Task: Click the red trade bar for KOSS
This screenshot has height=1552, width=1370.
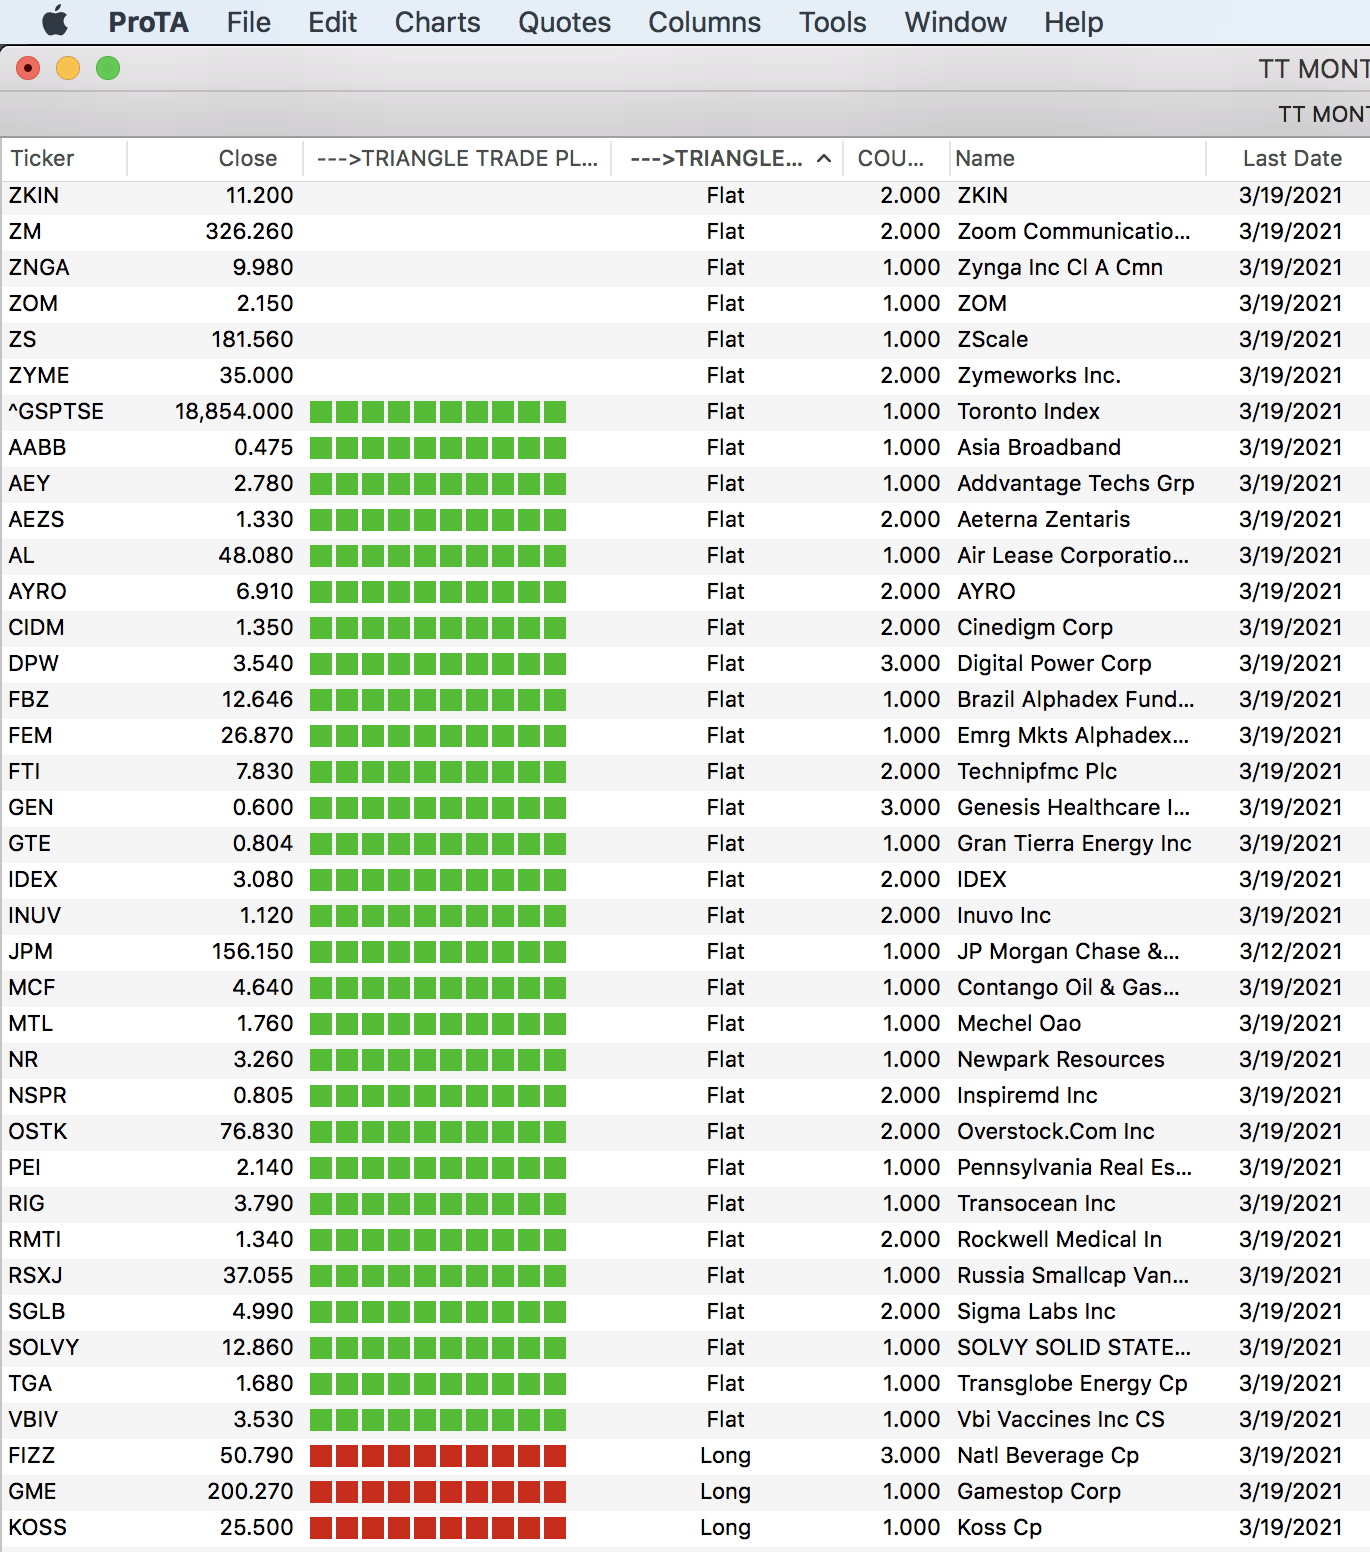Action: click(x=438, y=1528)
